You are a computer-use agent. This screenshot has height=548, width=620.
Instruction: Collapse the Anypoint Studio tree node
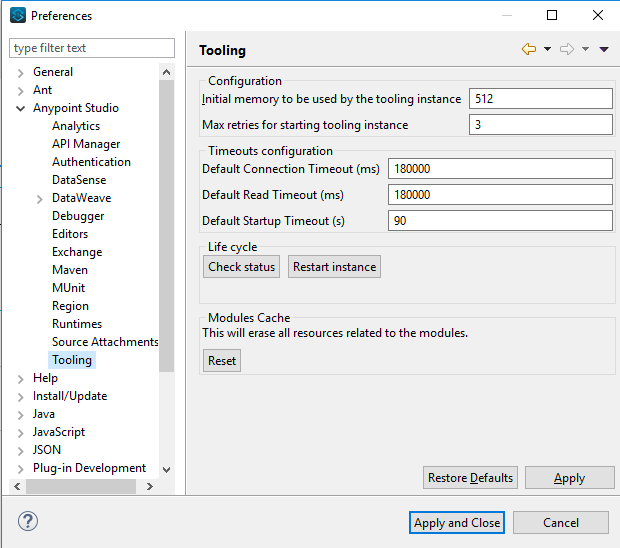21,108
